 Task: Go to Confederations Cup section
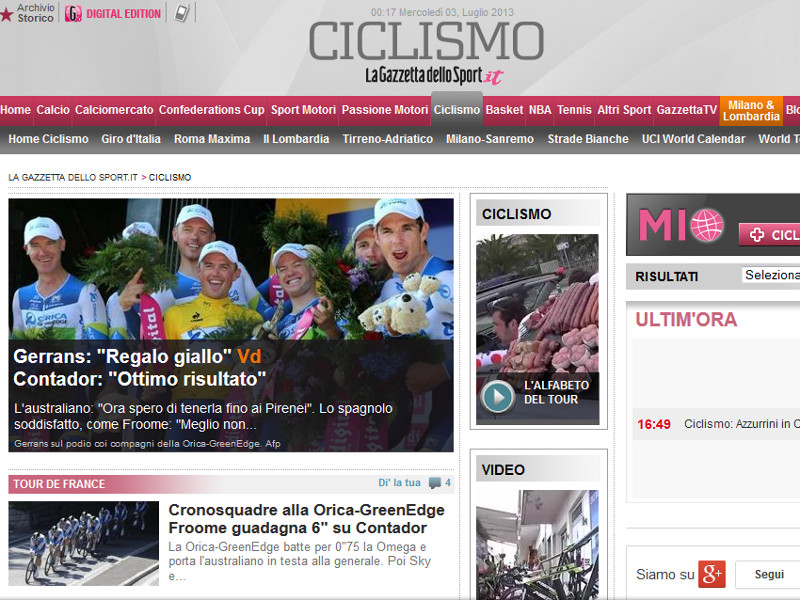(211, 110)
